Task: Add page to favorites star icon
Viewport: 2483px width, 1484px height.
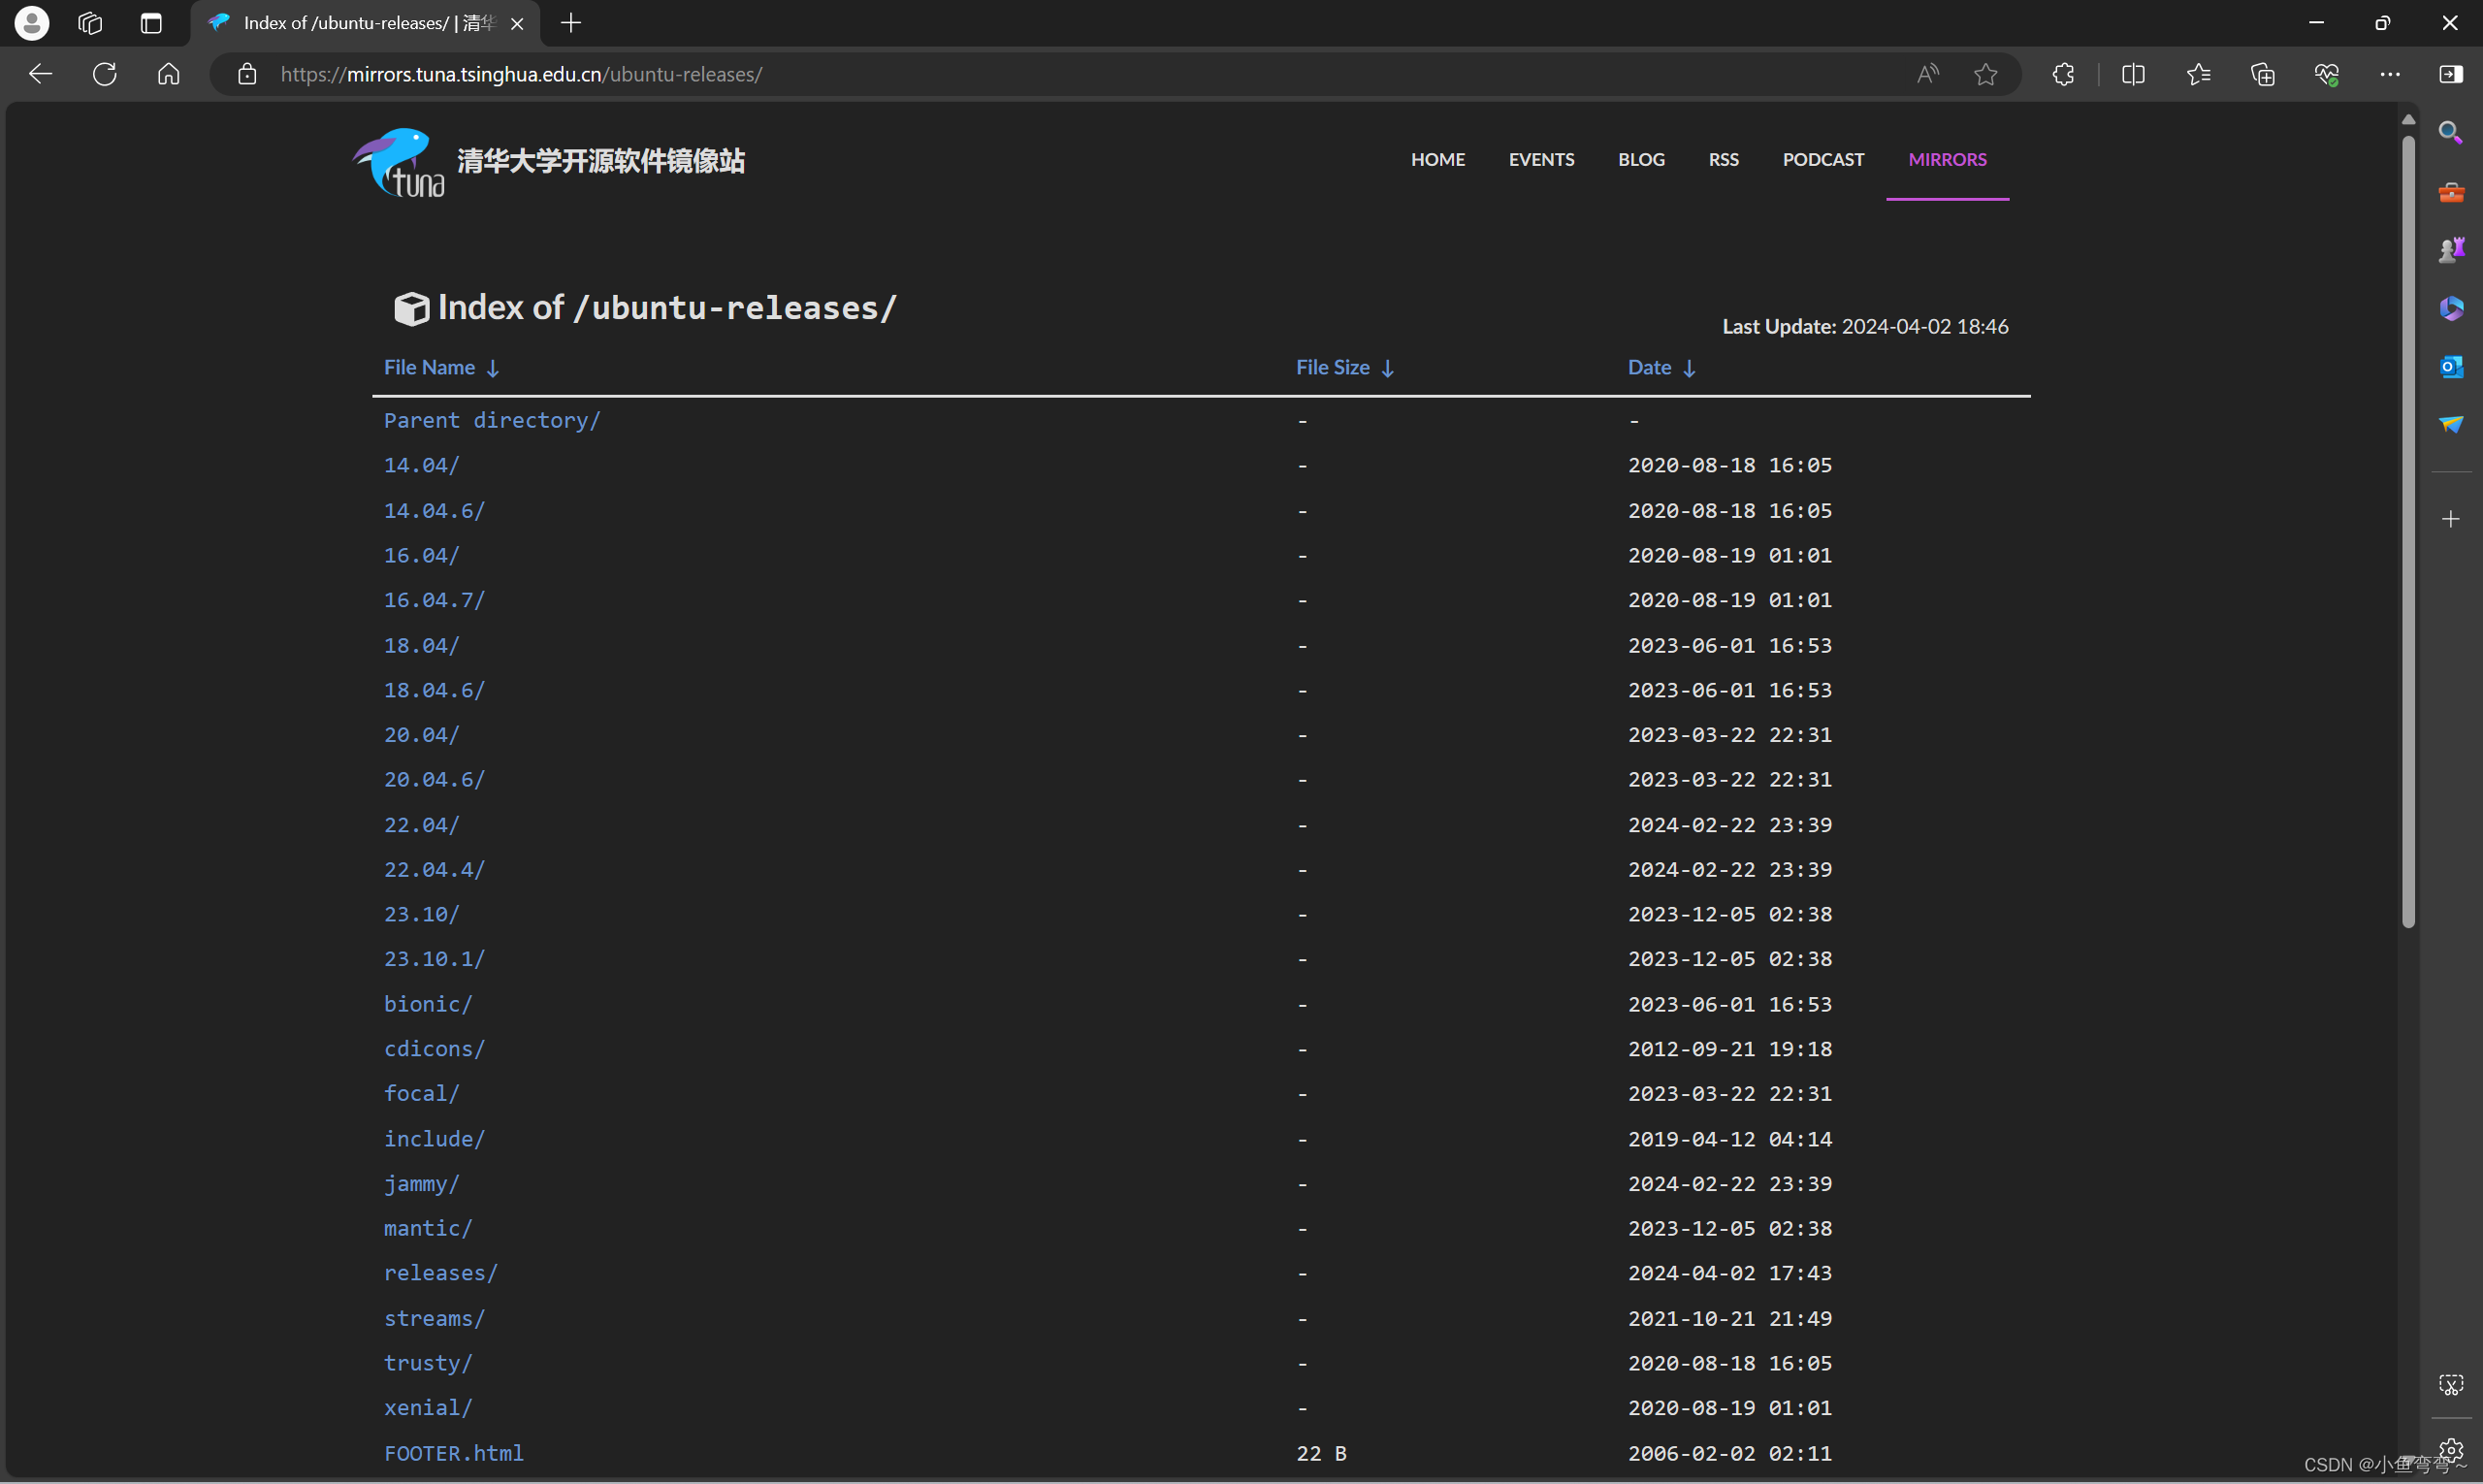Action: (1985, 74)
